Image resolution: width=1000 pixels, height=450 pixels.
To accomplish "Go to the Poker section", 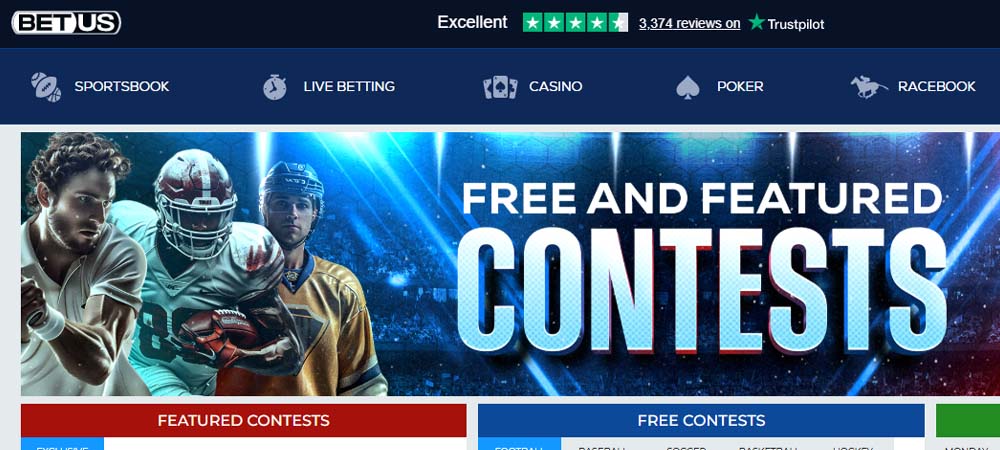I will point(740,87).
